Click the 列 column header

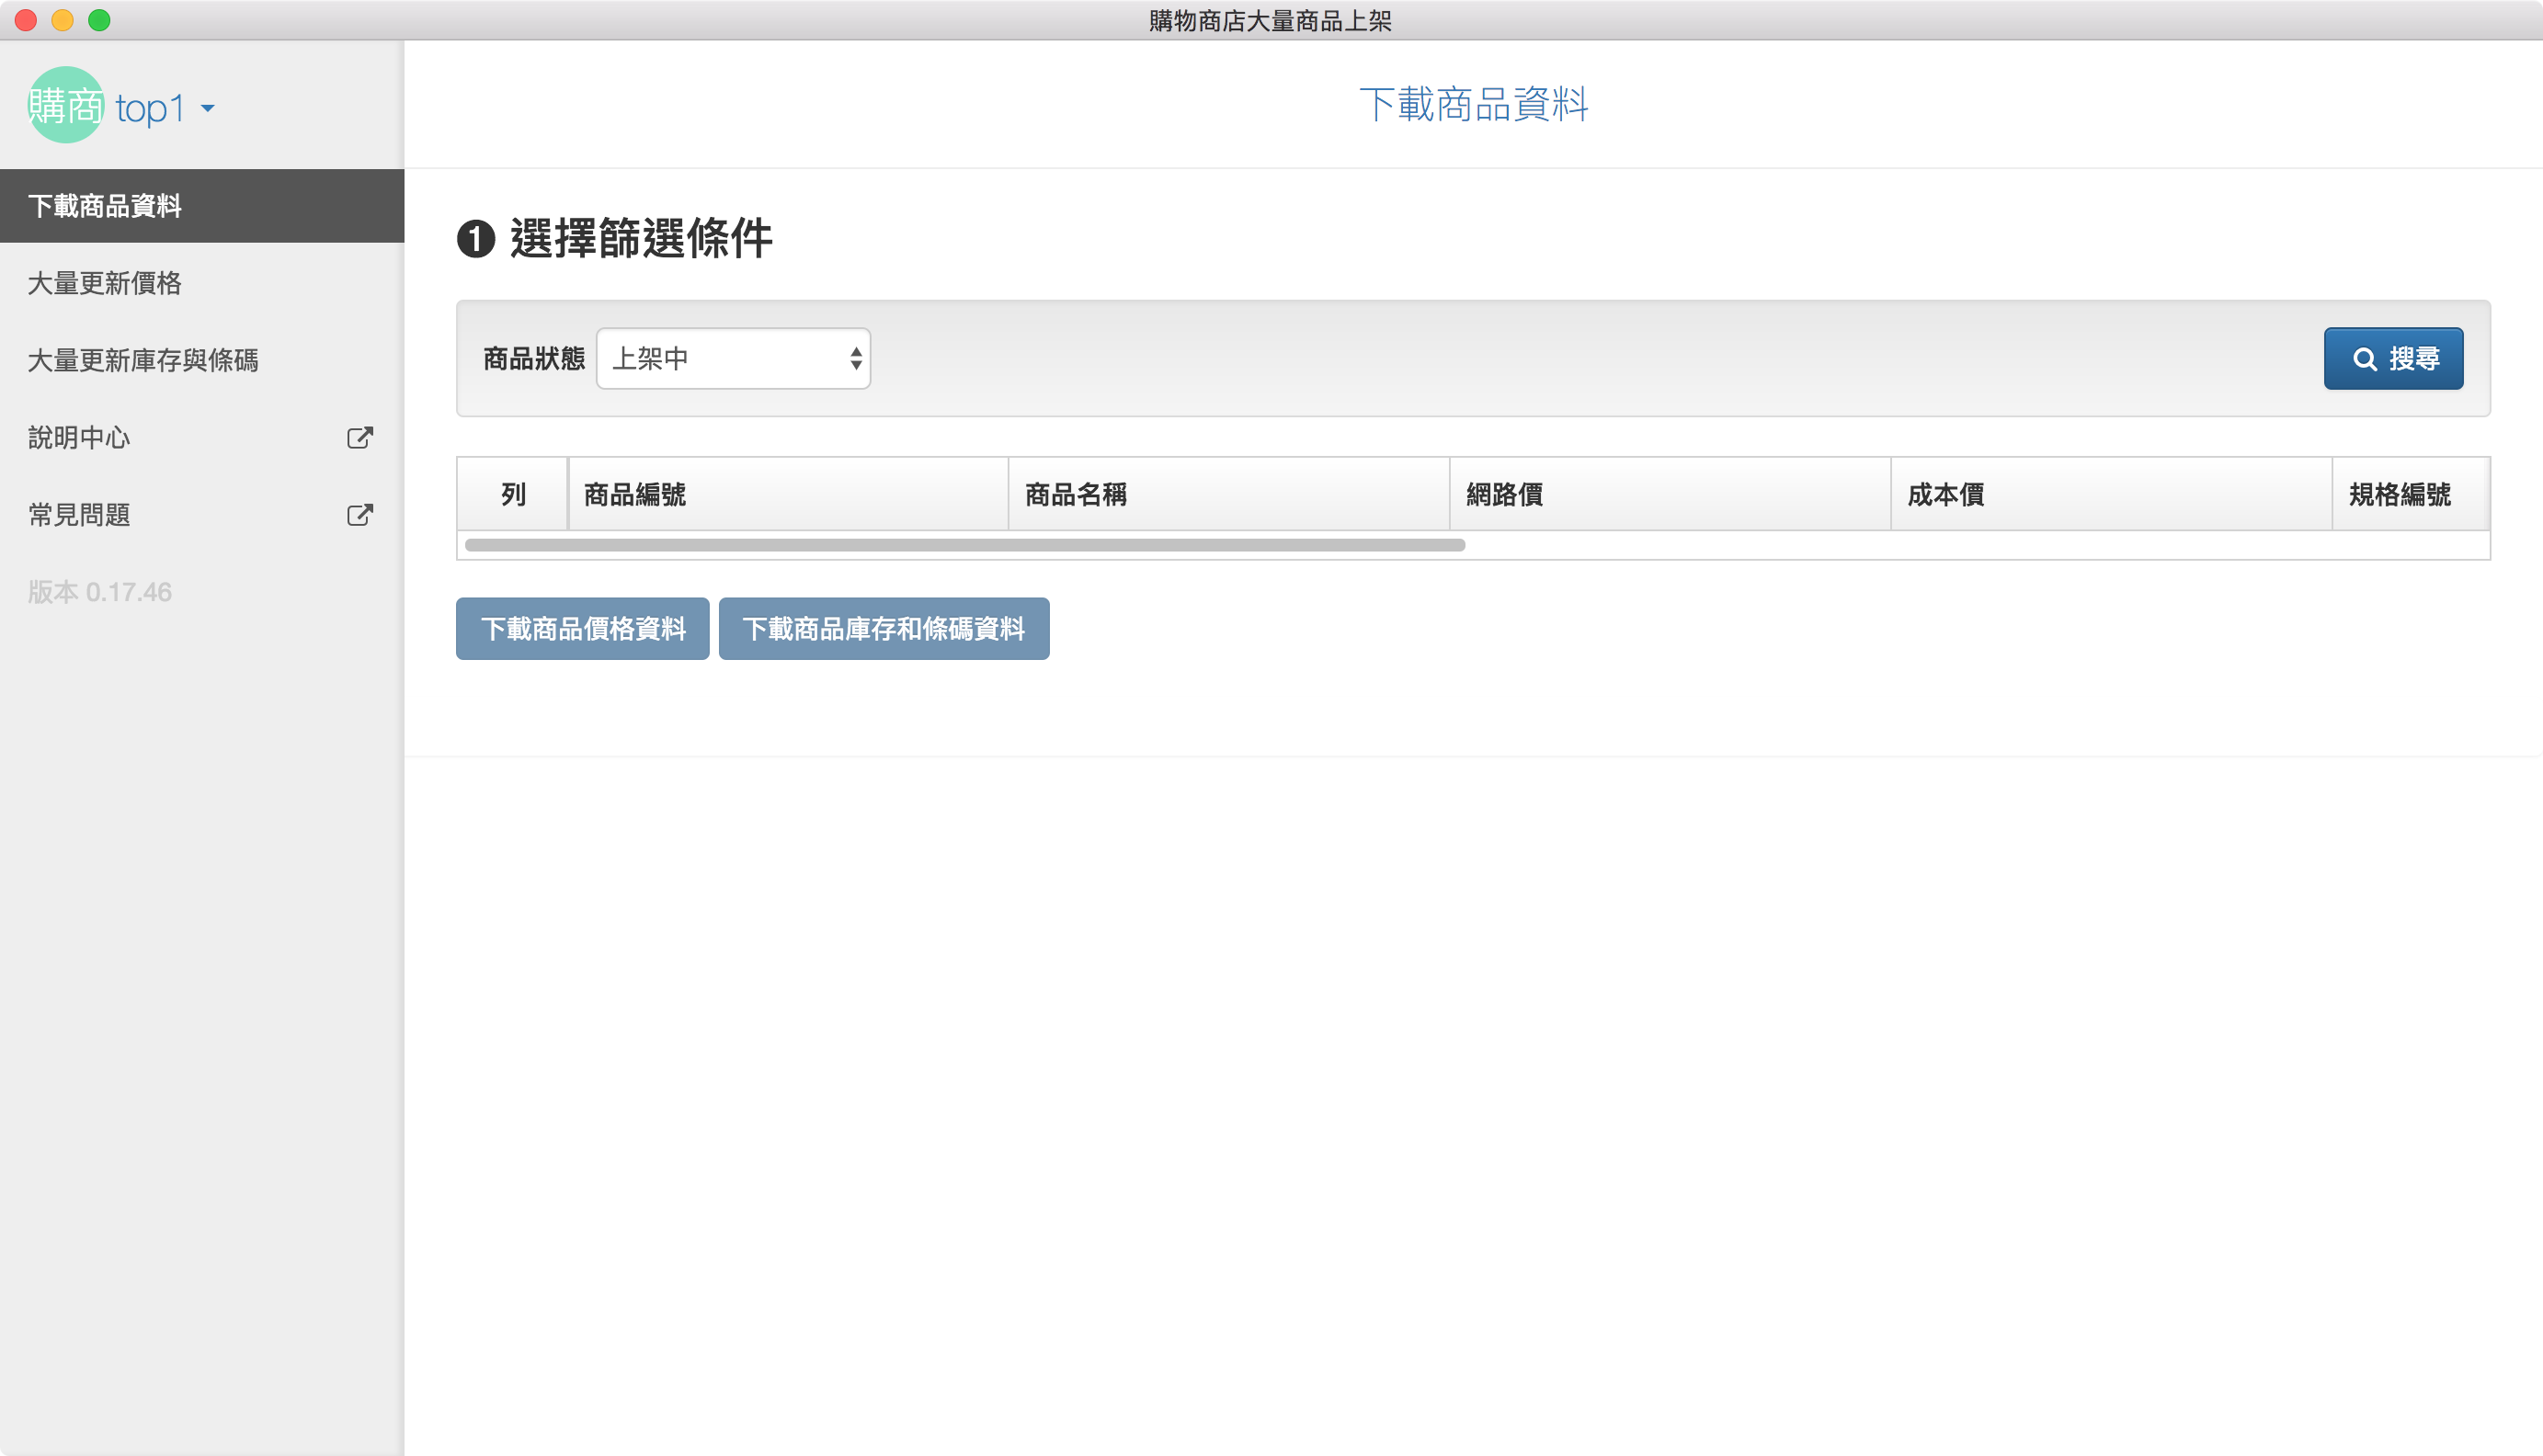(513, 494)
